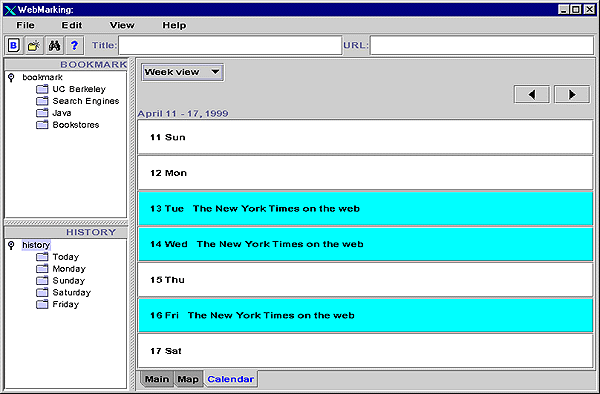600x394 pixels.
Task: Open the File menu
Action: click(x=25, y=25)
